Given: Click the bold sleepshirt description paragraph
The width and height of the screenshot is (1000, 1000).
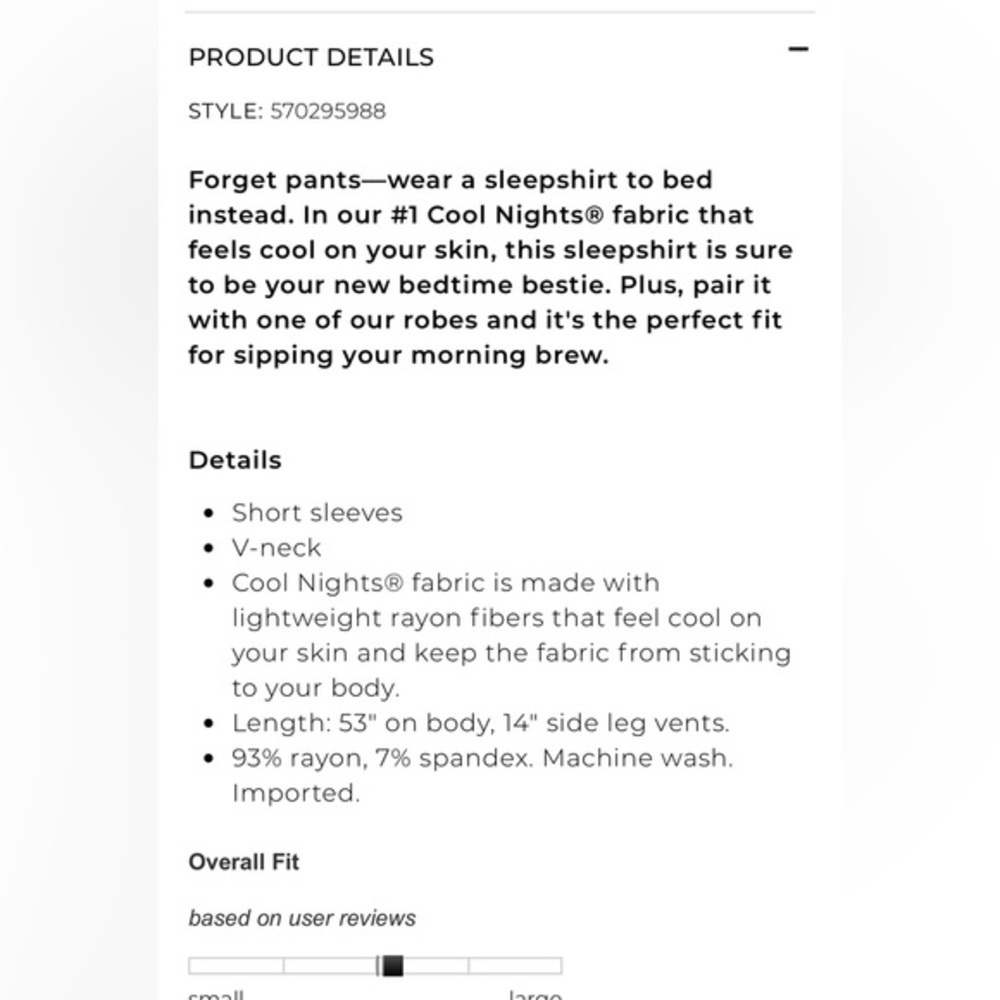Looking at the screenshot, I should (490, 267).
